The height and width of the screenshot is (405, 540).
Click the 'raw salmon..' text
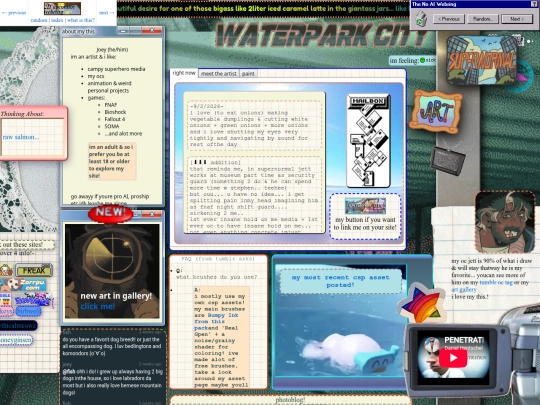(x=21, y=137)
